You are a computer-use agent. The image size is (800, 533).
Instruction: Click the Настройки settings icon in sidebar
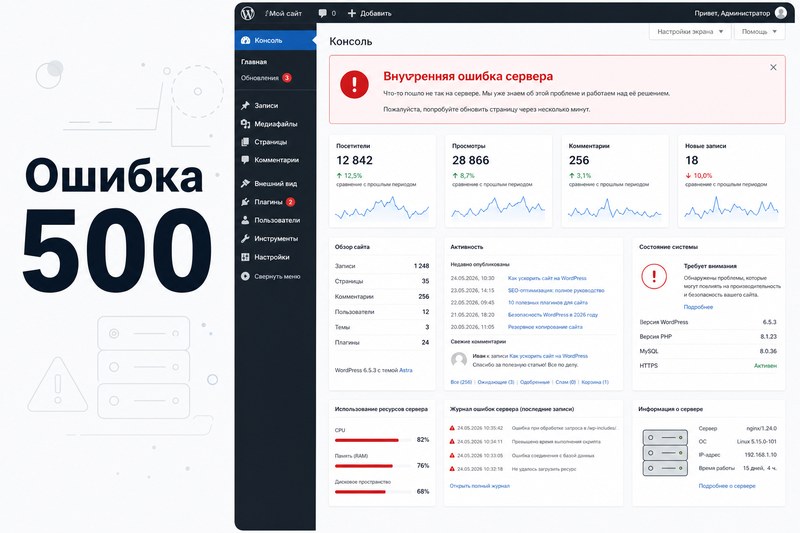tap(245, 257)
